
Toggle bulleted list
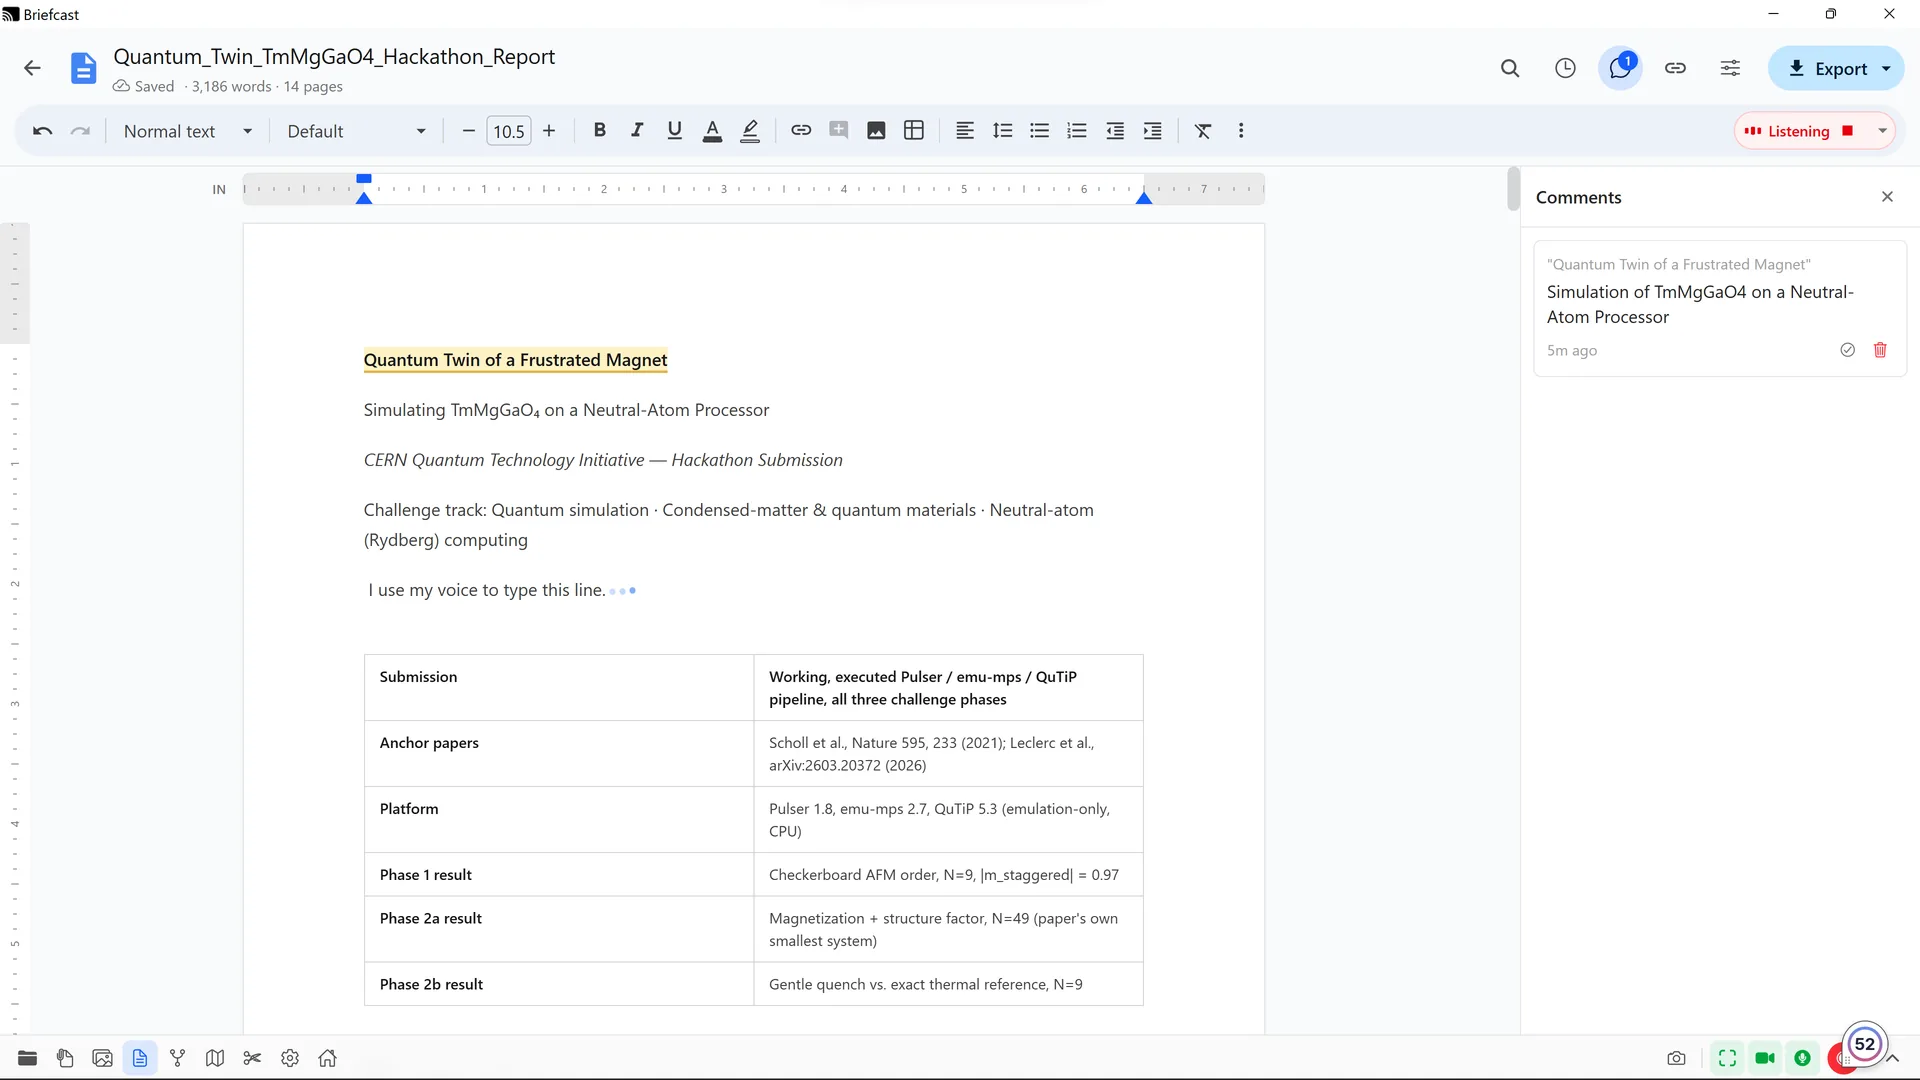click(1040, 131)
